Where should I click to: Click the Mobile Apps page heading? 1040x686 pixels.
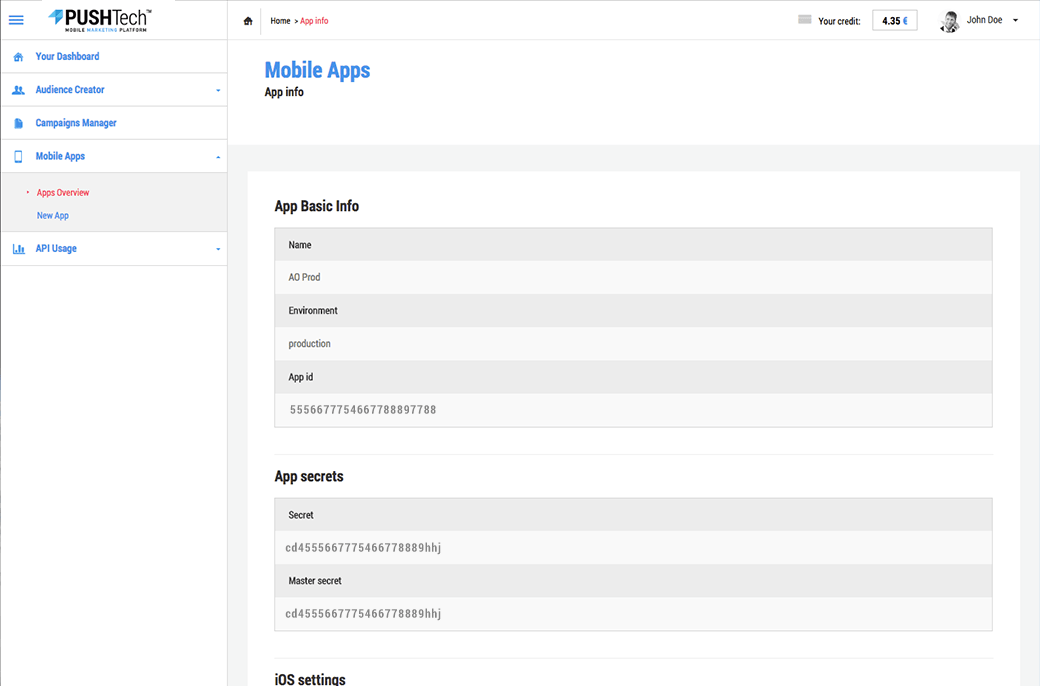pyautogui.click(x=317, y=70)
